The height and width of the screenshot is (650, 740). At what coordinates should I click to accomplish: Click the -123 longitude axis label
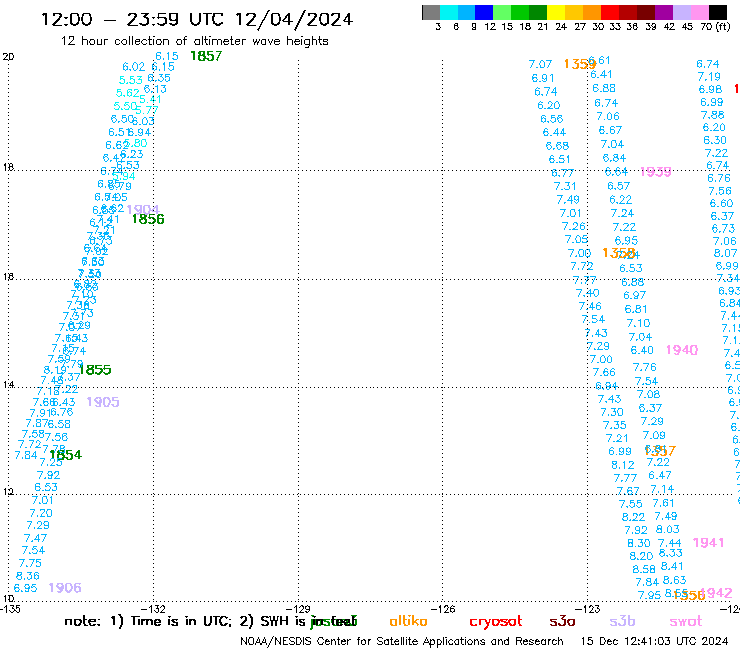coord(588,609)
